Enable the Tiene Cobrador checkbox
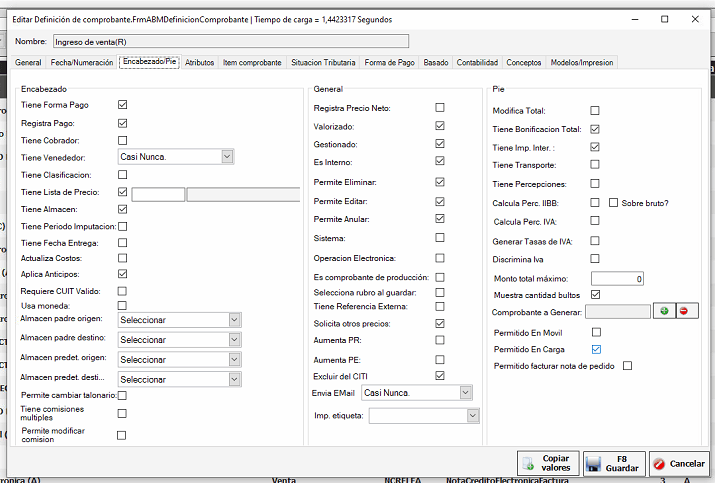This screenshot has width=715, height=483. pos(123,140)
